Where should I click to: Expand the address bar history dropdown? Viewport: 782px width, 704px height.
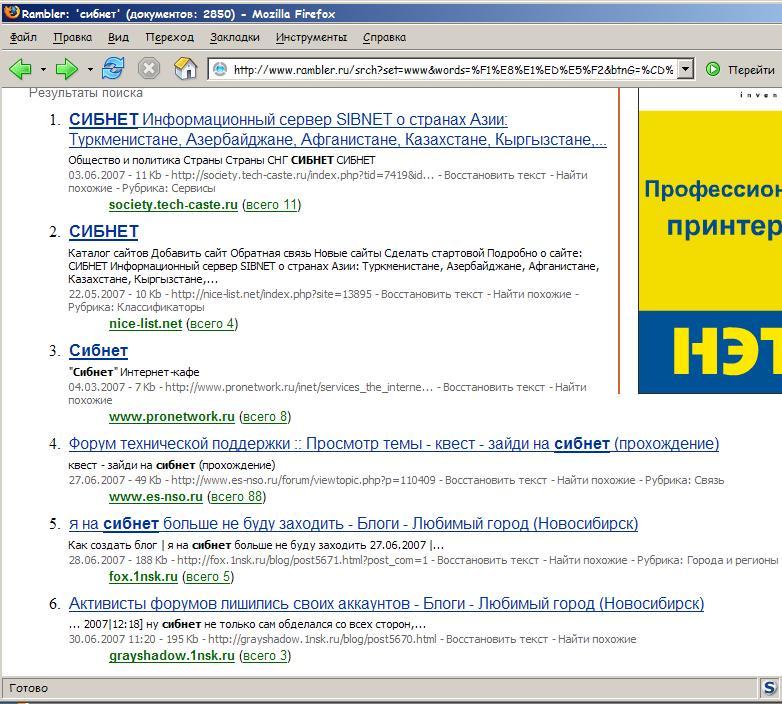pyautogui.click(x=686, y=69)
